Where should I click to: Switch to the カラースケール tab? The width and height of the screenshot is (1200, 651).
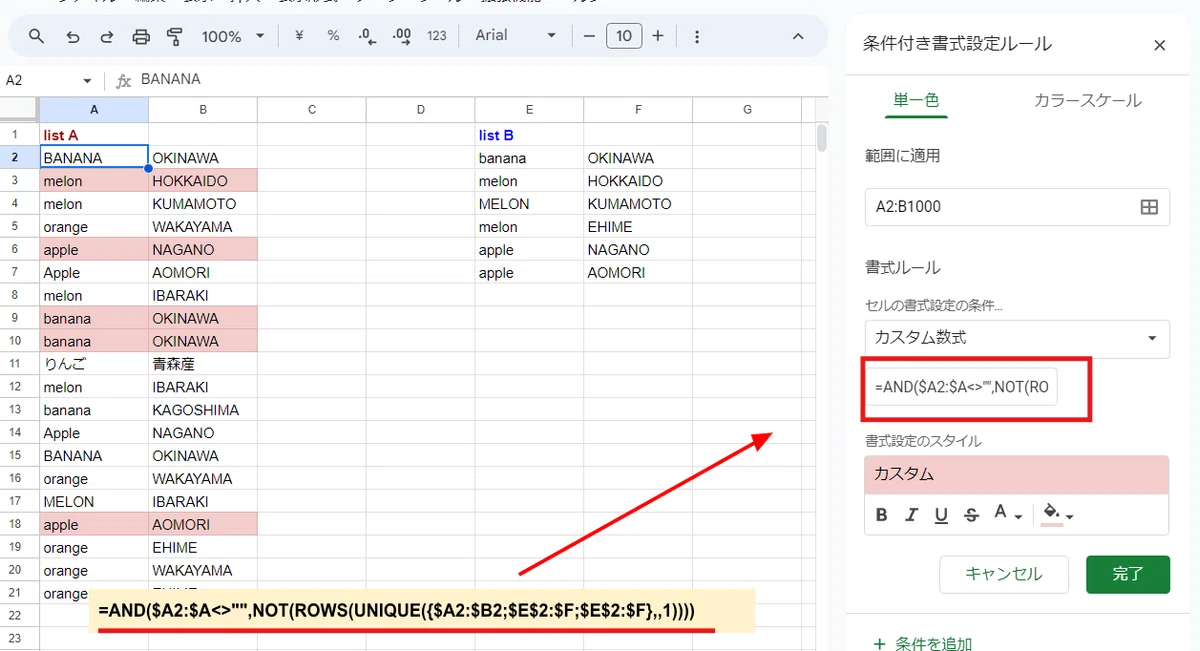(1088, 100)
